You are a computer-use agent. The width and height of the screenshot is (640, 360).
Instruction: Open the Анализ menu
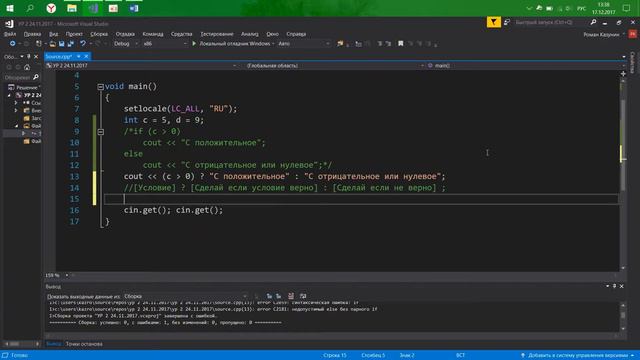click(x=249, y=34)
